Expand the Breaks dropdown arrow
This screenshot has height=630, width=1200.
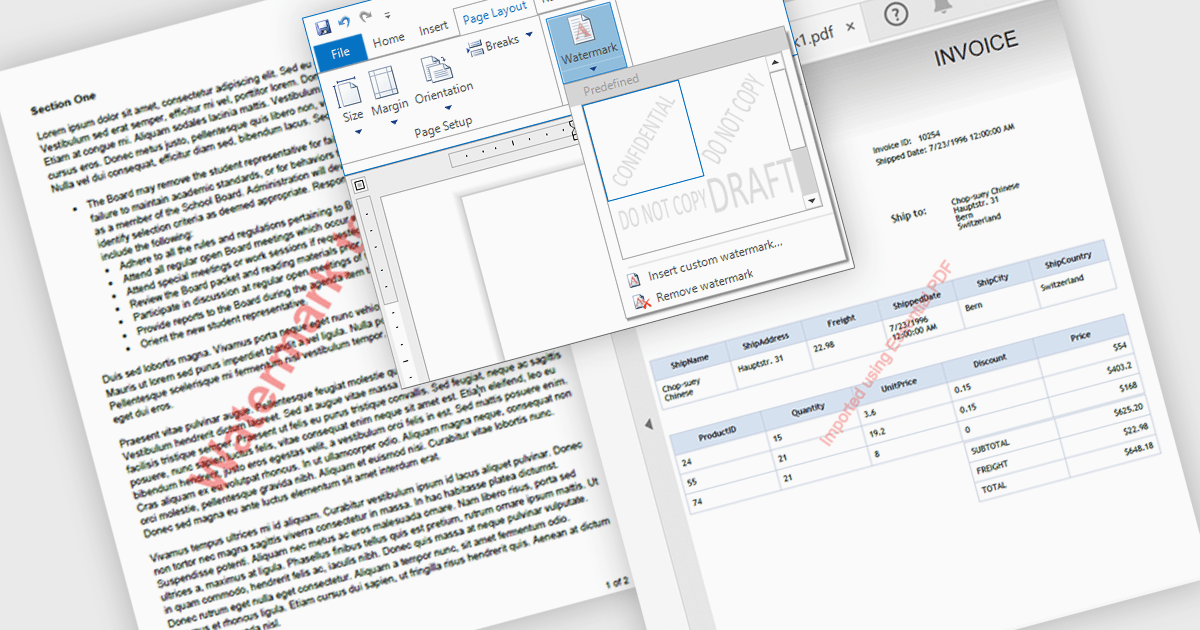coord(529,34)
